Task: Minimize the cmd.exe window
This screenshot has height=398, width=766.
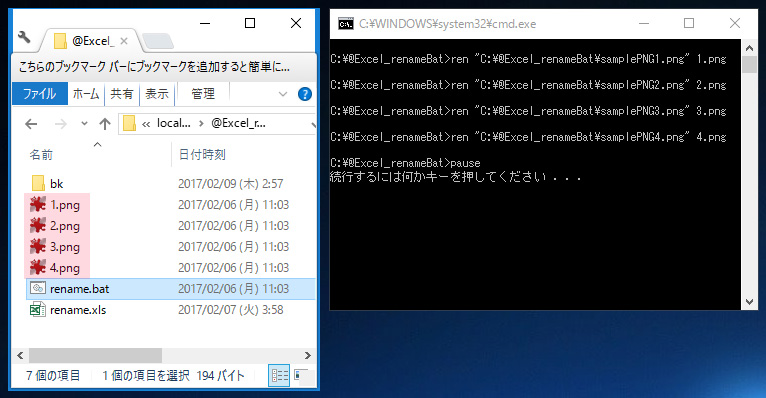Action: 644,23
